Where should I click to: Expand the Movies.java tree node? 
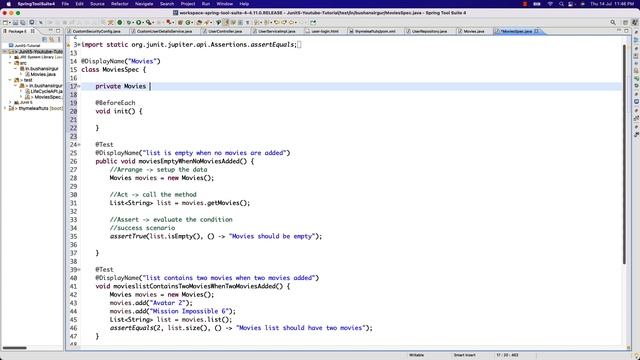(21, 74)
